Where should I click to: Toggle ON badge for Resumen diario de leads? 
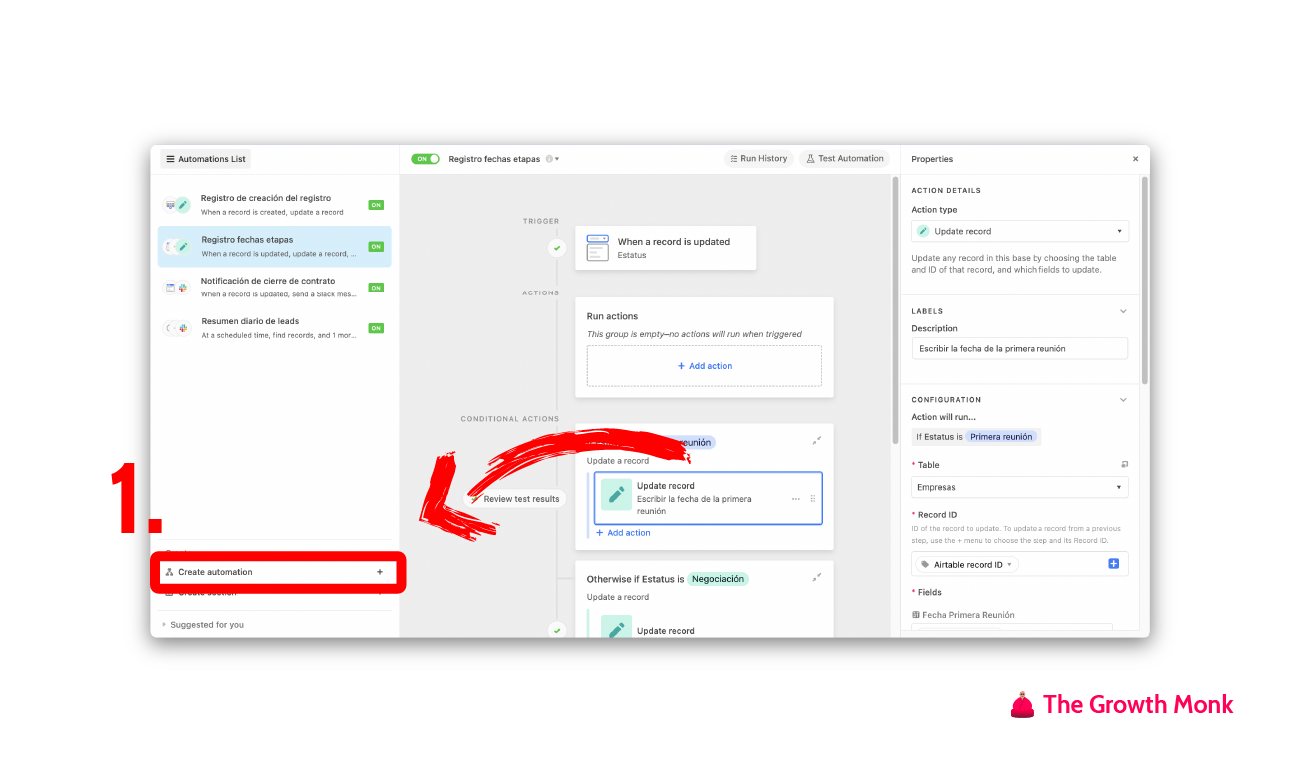tap(376, 328)
